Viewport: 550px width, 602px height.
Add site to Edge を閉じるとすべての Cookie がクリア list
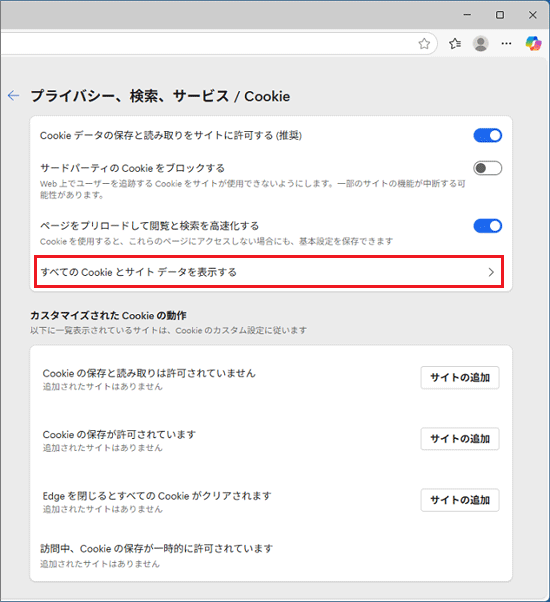click(x=460, y=500)
